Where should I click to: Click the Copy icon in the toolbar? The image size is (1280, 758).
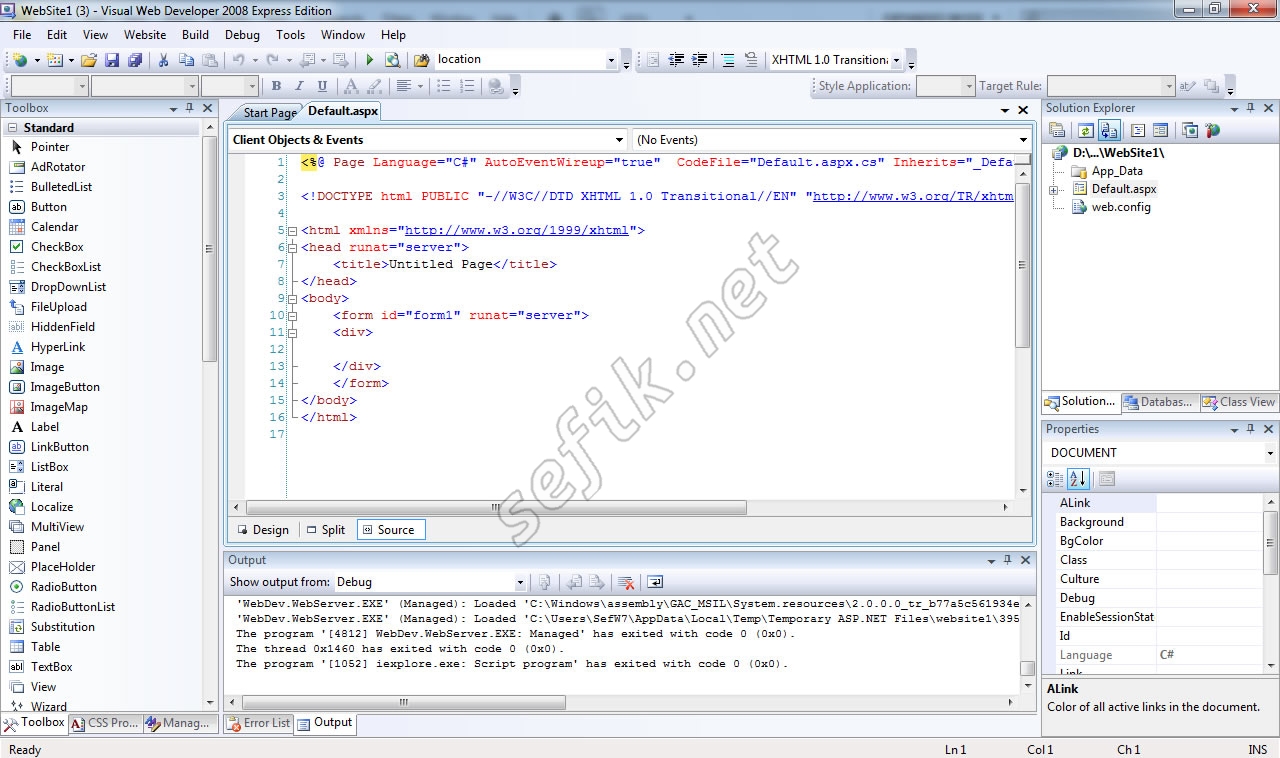click(x=187, y=60)
